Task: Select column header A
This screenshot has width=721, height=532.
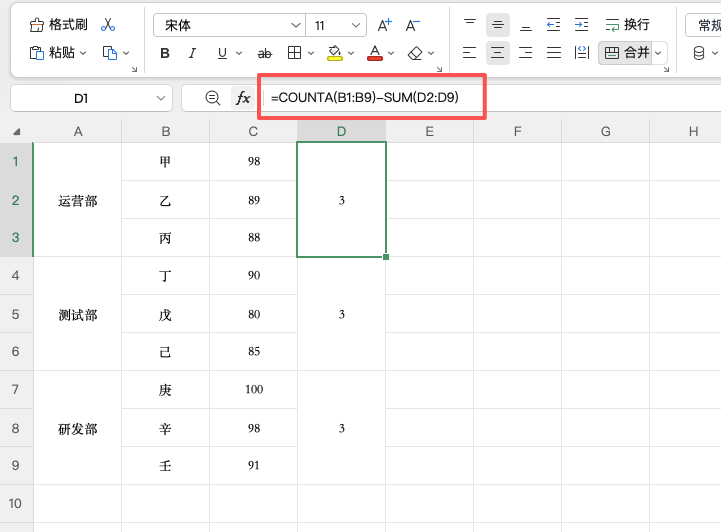Action: pos(78,132)
